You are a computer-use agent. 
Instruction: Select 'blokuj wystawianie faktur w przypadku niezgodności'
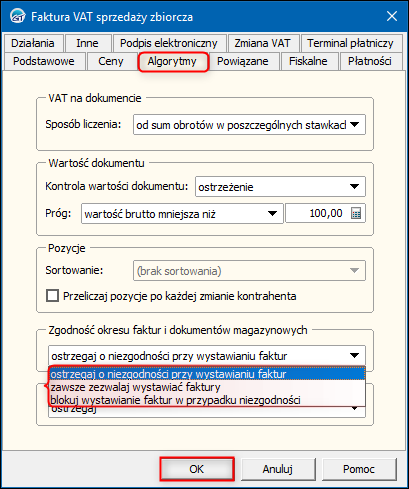(x=207, y=400)
